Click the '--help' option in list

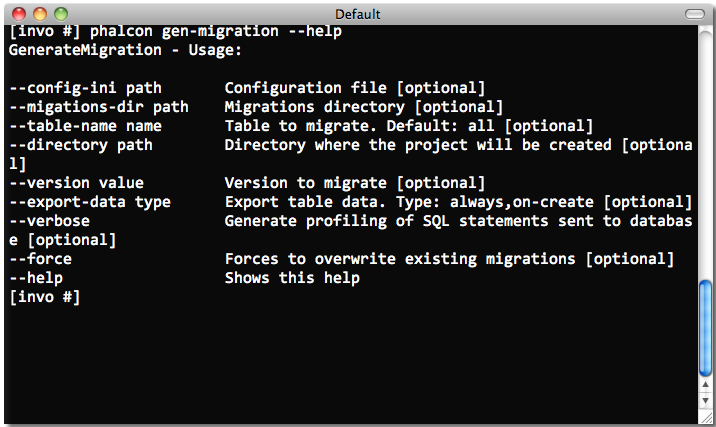36,278
